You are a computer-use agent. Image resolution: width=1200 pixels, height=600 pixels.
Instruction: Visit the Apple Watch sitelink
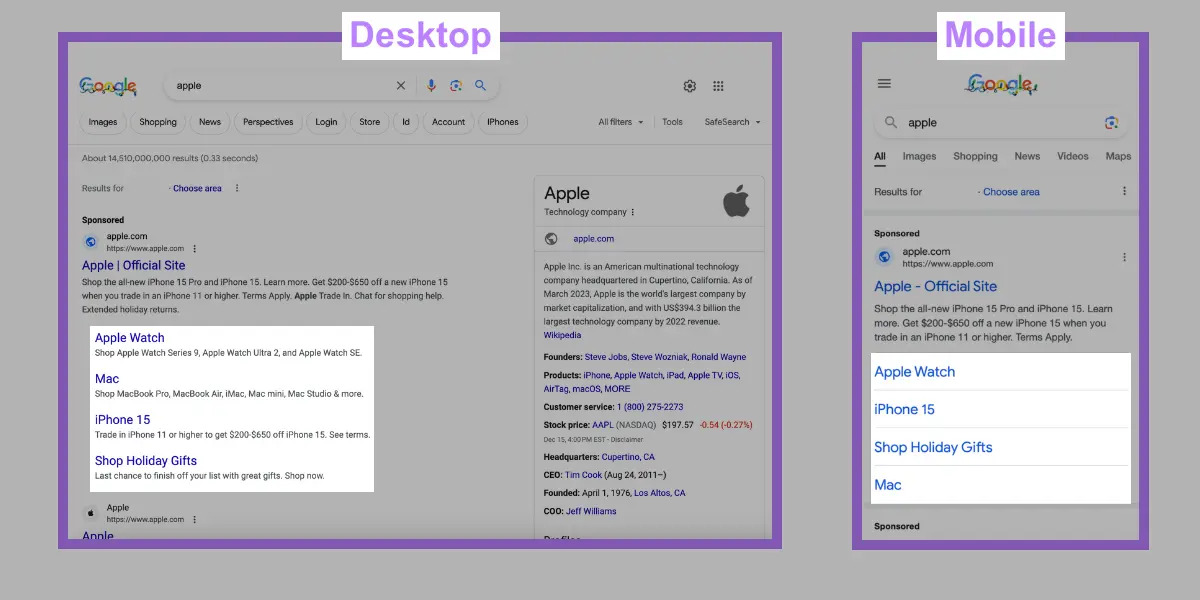pyautogui.click(x=129, y=337)
